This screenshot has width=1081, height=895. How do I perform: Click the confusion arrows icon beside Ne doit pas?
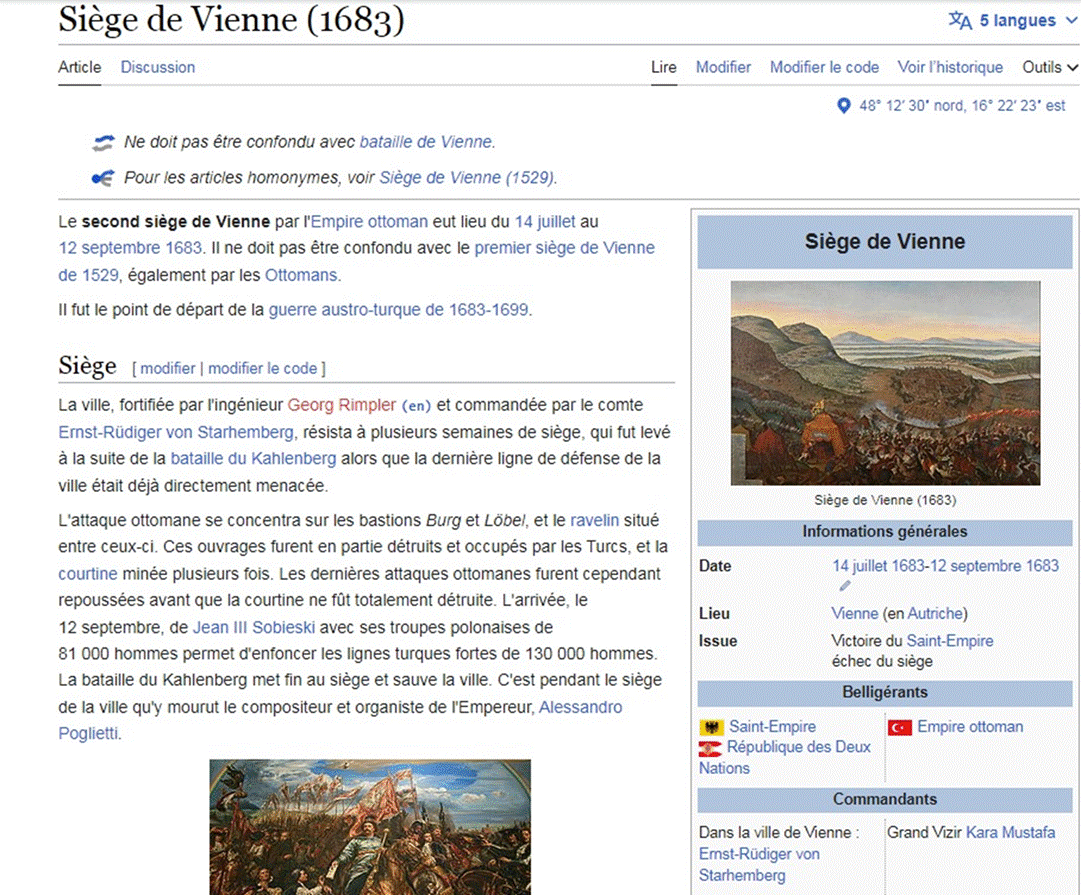(103, 143)
